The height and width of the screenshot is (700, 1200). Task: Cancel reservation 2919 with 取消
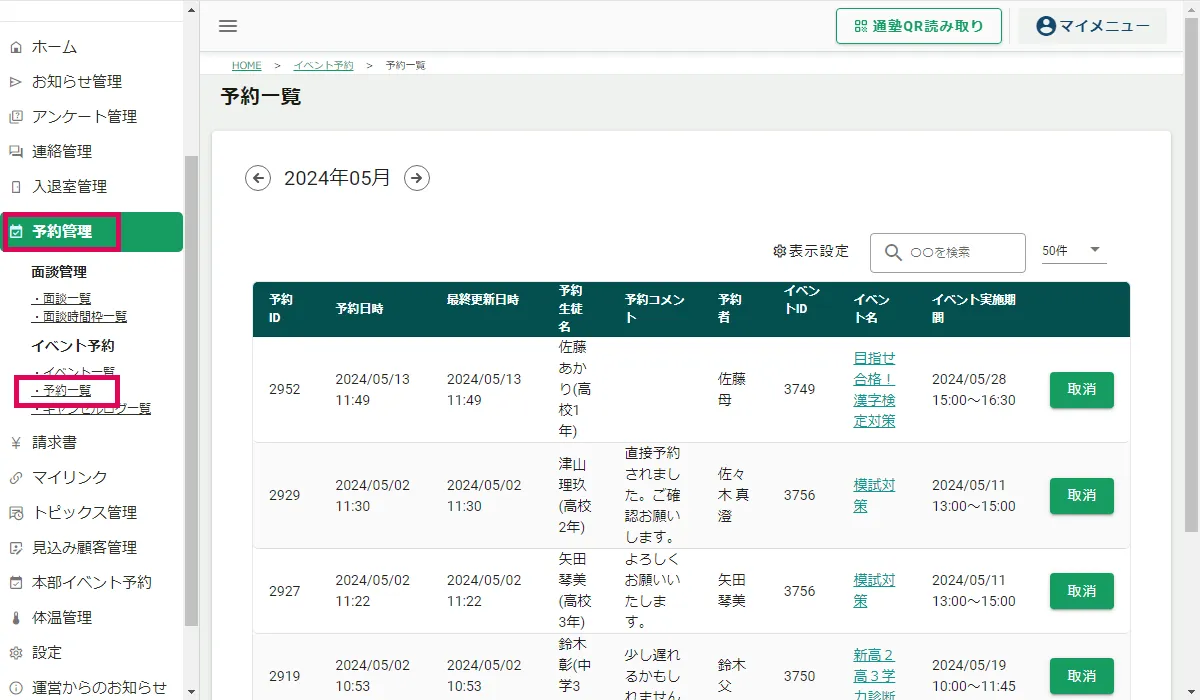pos(1082,676)
